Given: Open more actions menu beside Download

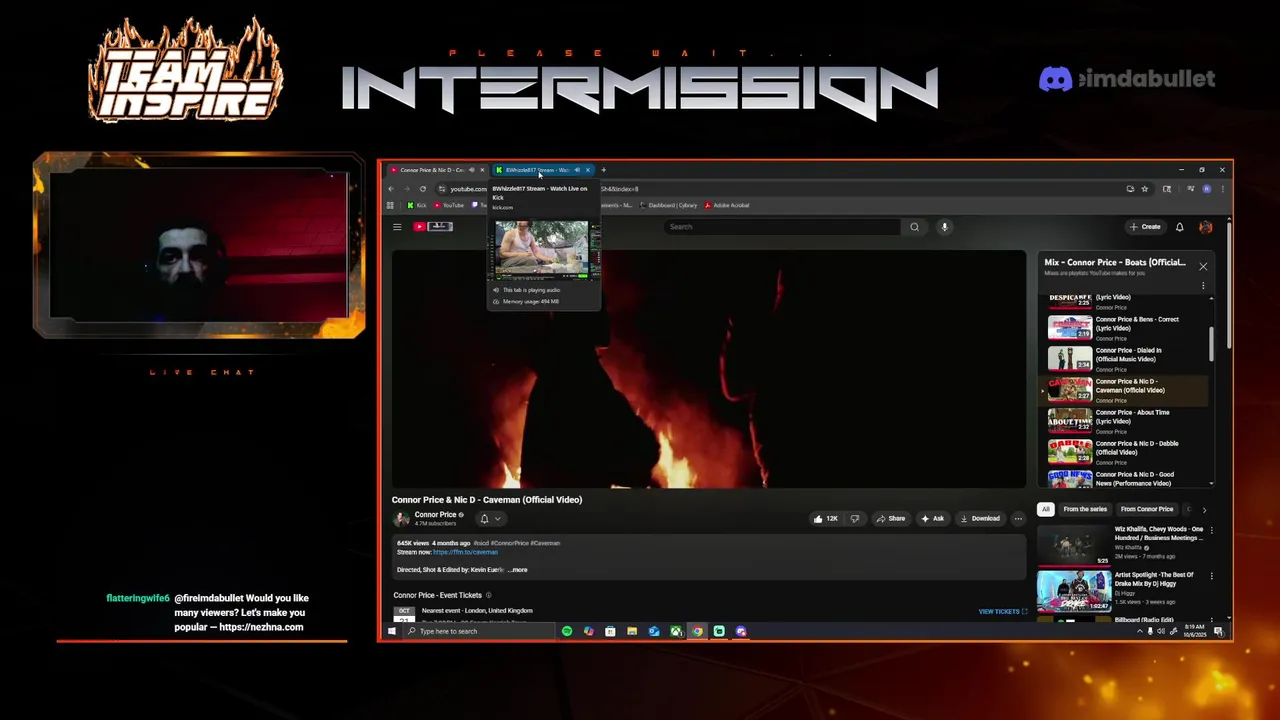Looking at the screenshot, I should (1018, 518).
